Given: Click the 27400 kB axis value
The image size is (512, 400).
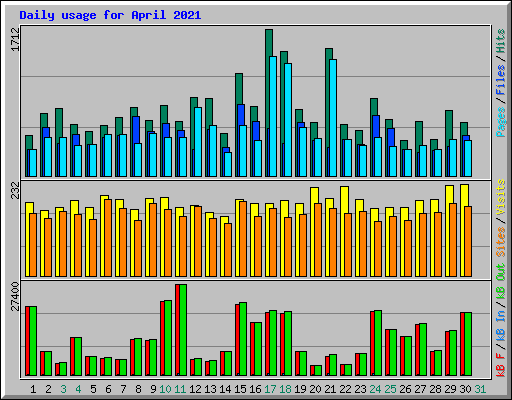Looking at the screenshot, I should pos(15,296).
